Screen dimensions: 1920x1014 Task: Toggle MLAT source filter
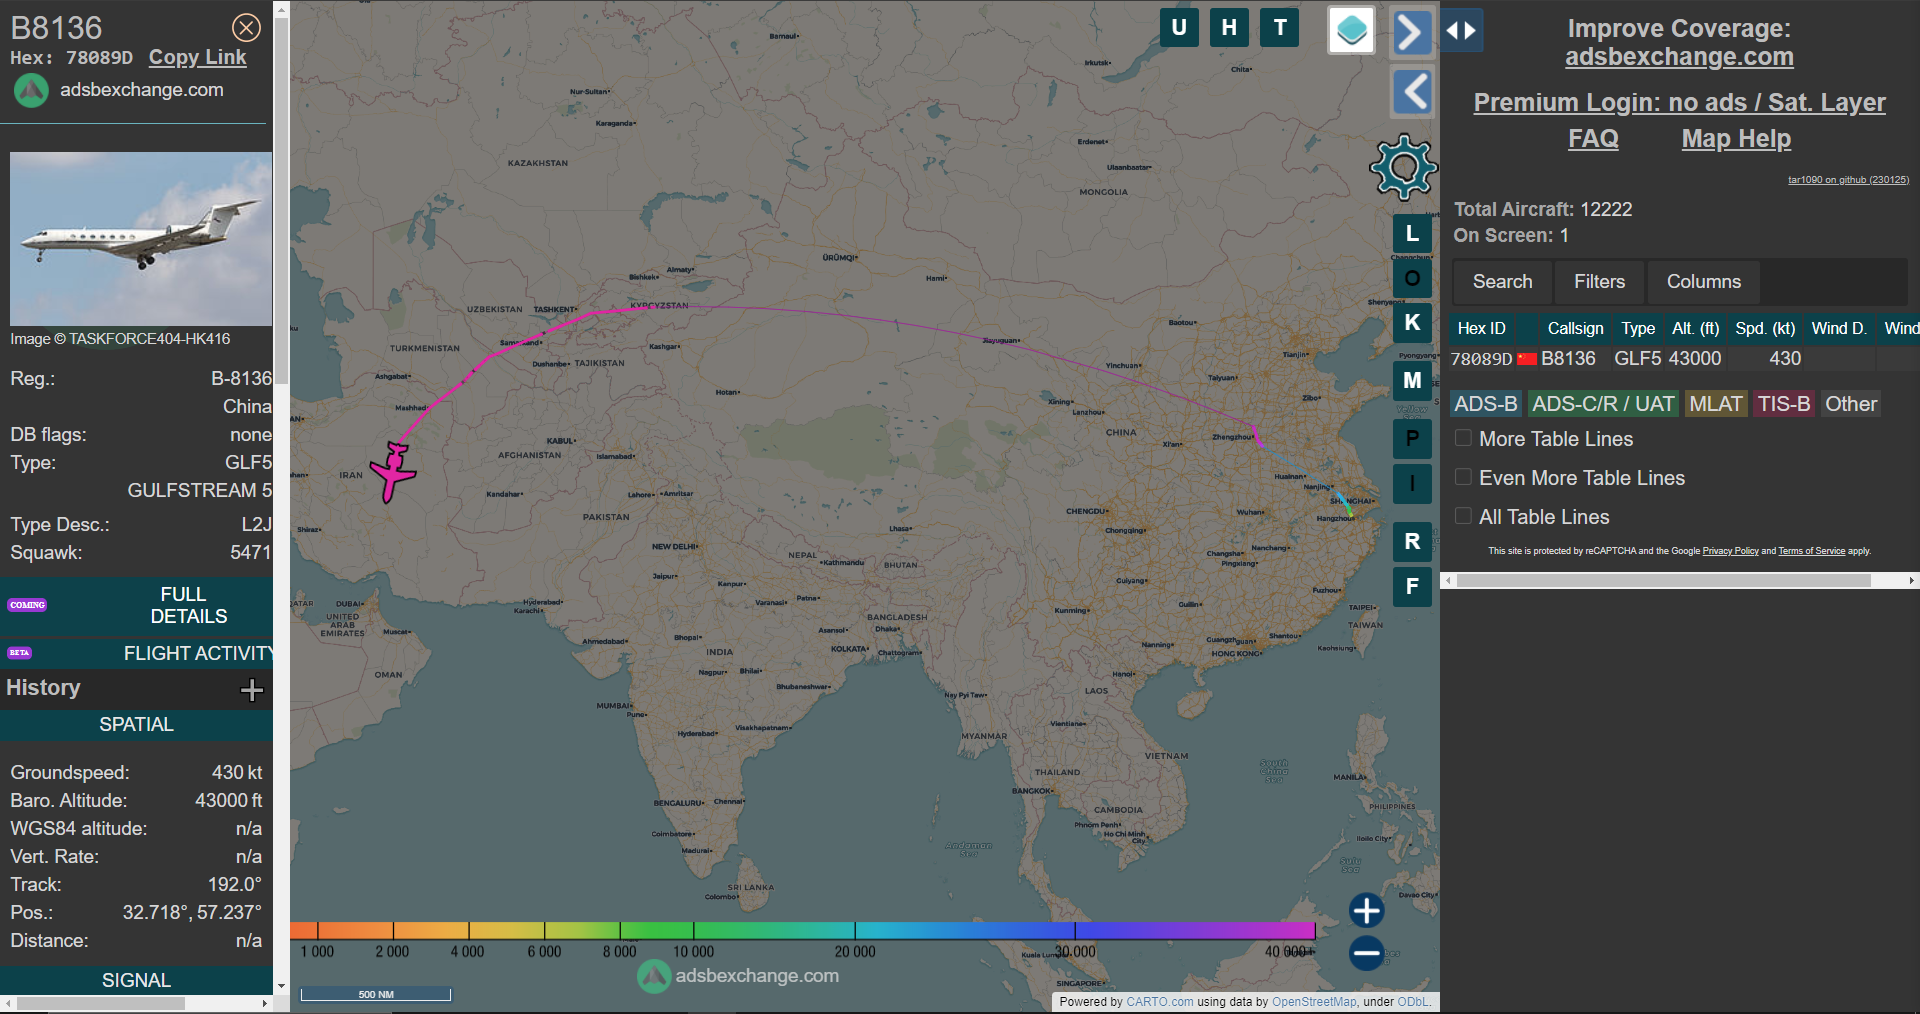point(1716,404)
